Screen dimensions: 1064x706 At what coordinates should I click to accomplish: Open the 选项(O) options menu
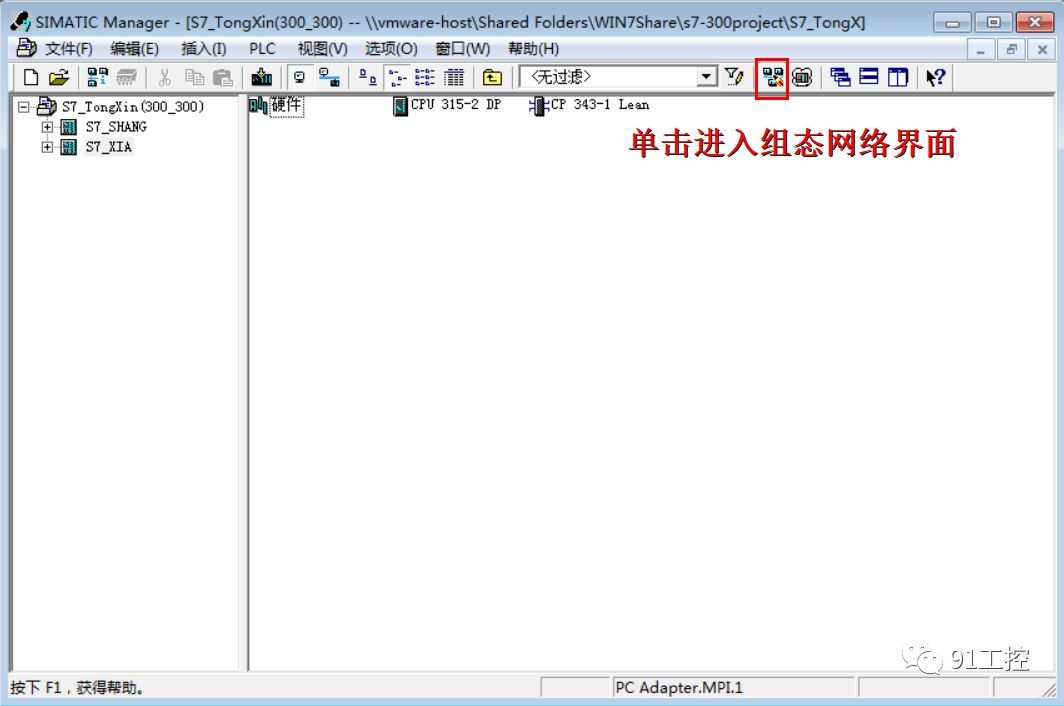[390, 49]
